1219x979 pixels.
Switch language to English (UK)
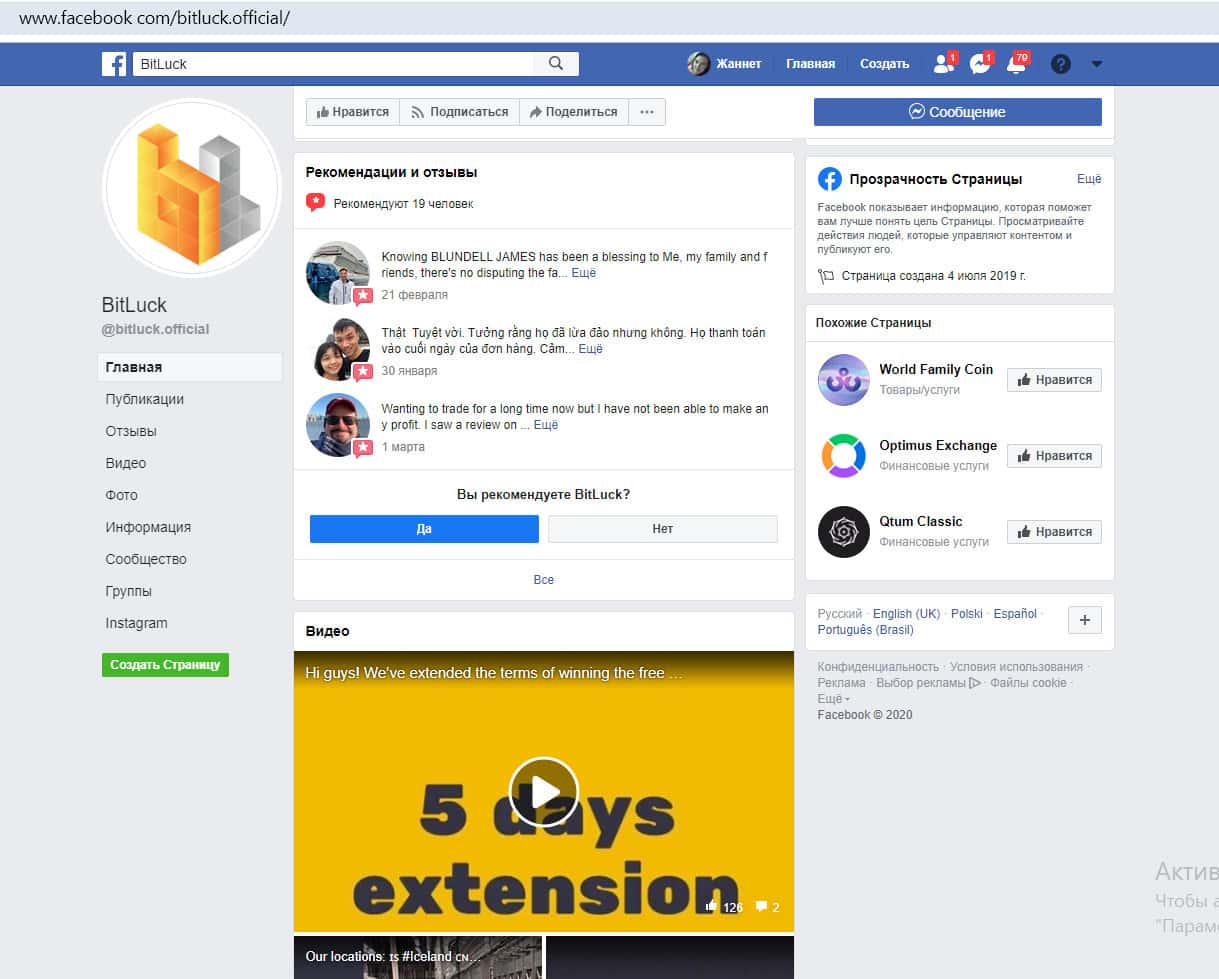906,614
